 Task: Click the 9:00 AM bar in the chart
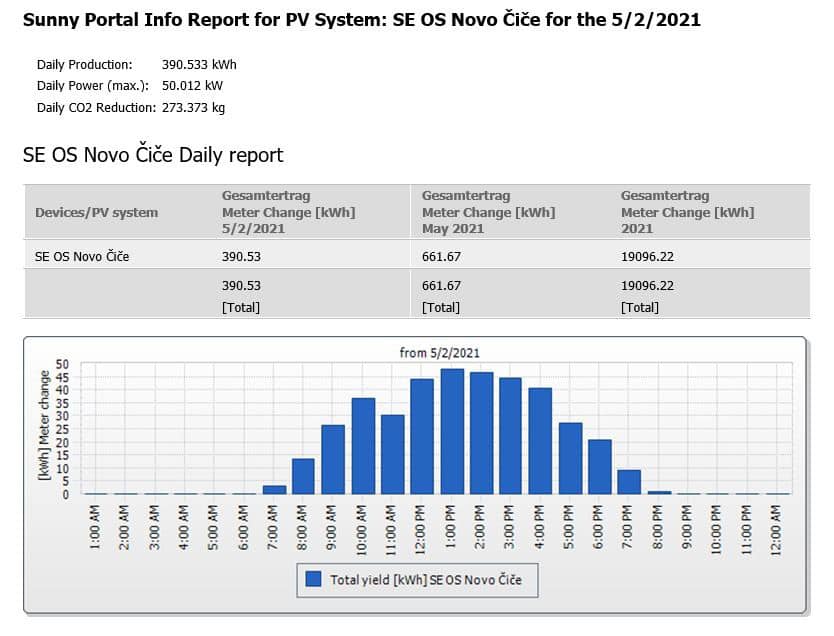click(x=333, y=459)
